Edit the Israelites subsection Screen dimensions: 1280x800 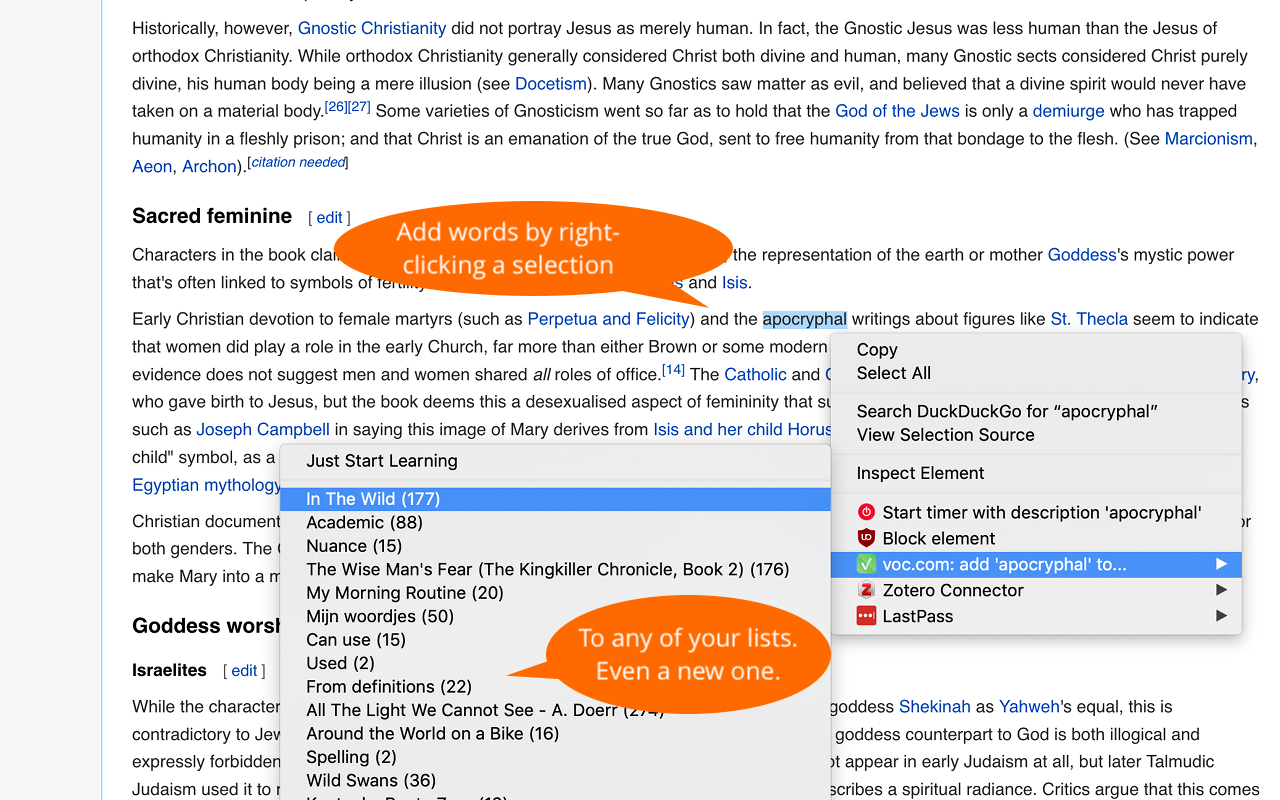244,671
